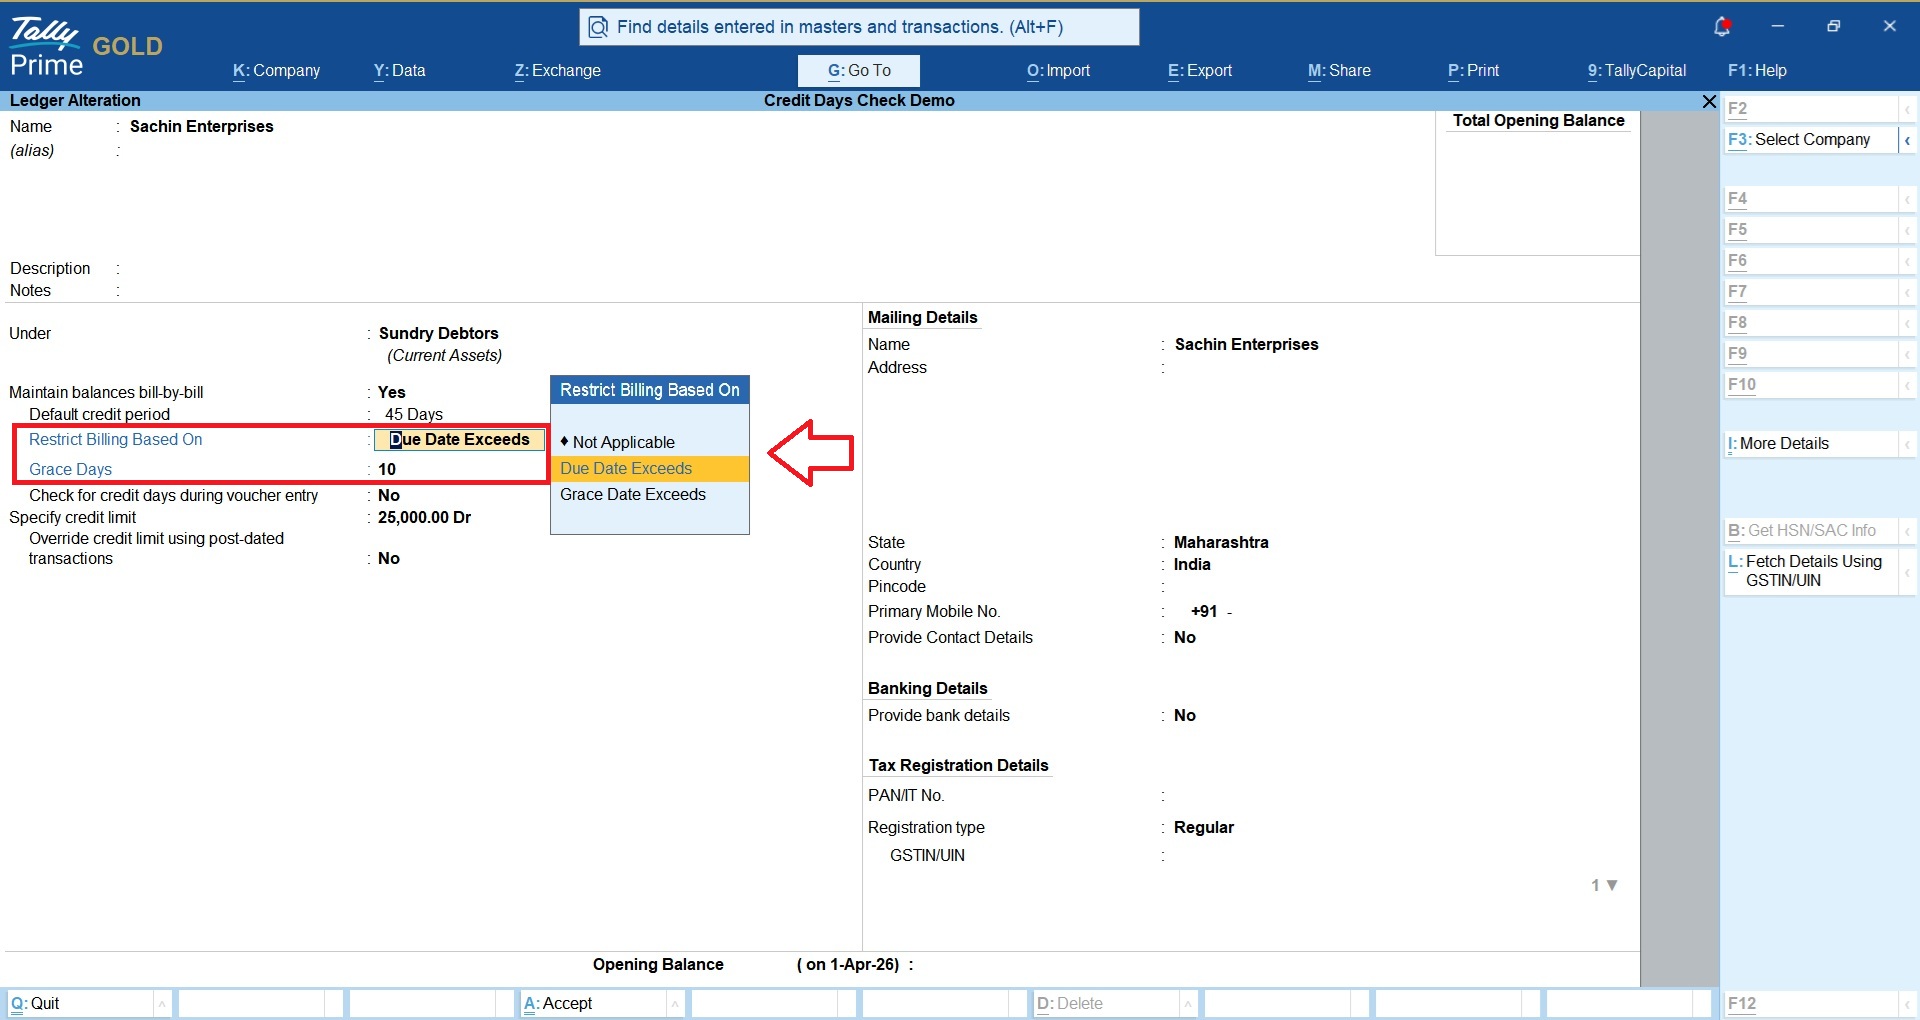The height and width of the screenshot is (1020, 1920).
Task: Click the Default credit period 45 Days value
Action: 414,414
